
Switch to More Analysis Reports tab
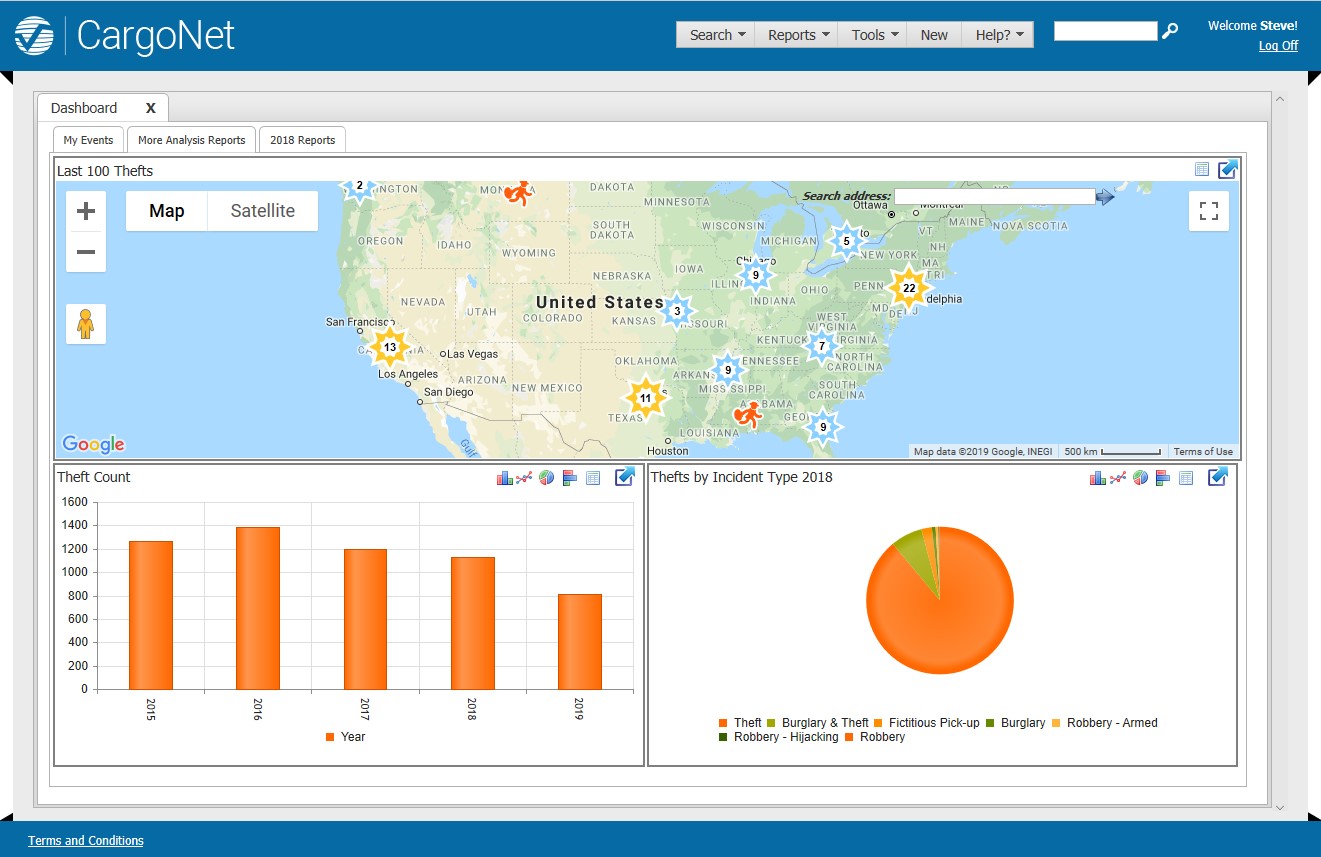click(191, 140)
